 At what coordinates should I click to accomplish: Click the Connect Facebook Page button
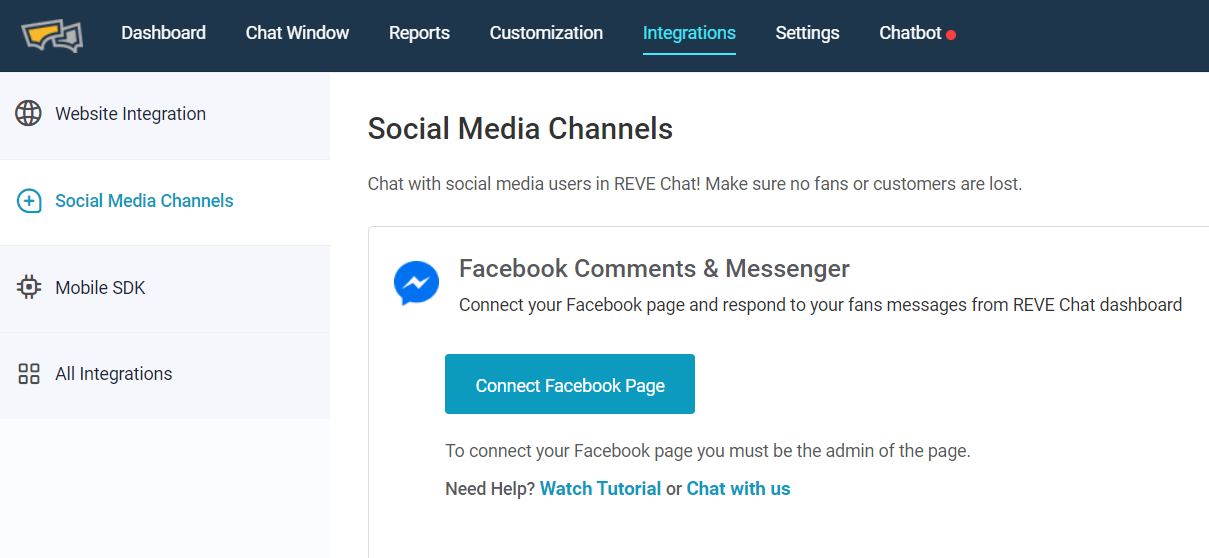point(570,384)
